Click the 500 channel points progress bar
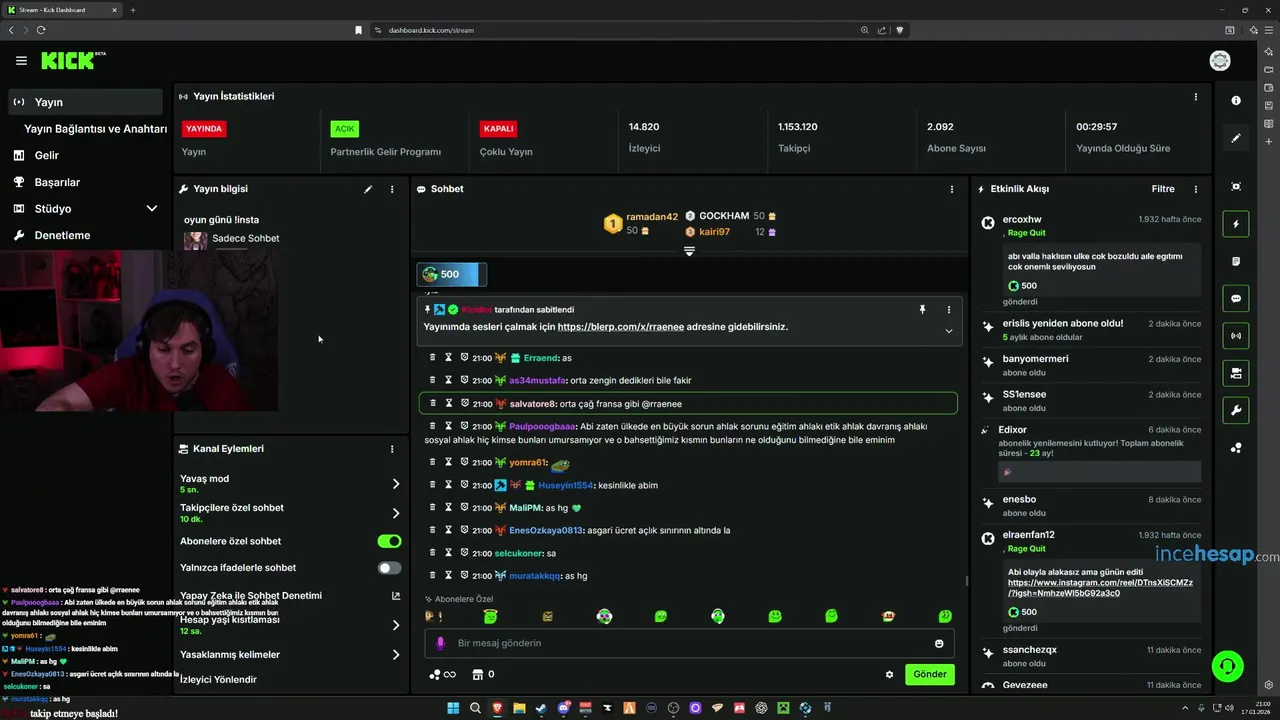The width and height of the screenshot is (1280, 720). click(452, 274)
